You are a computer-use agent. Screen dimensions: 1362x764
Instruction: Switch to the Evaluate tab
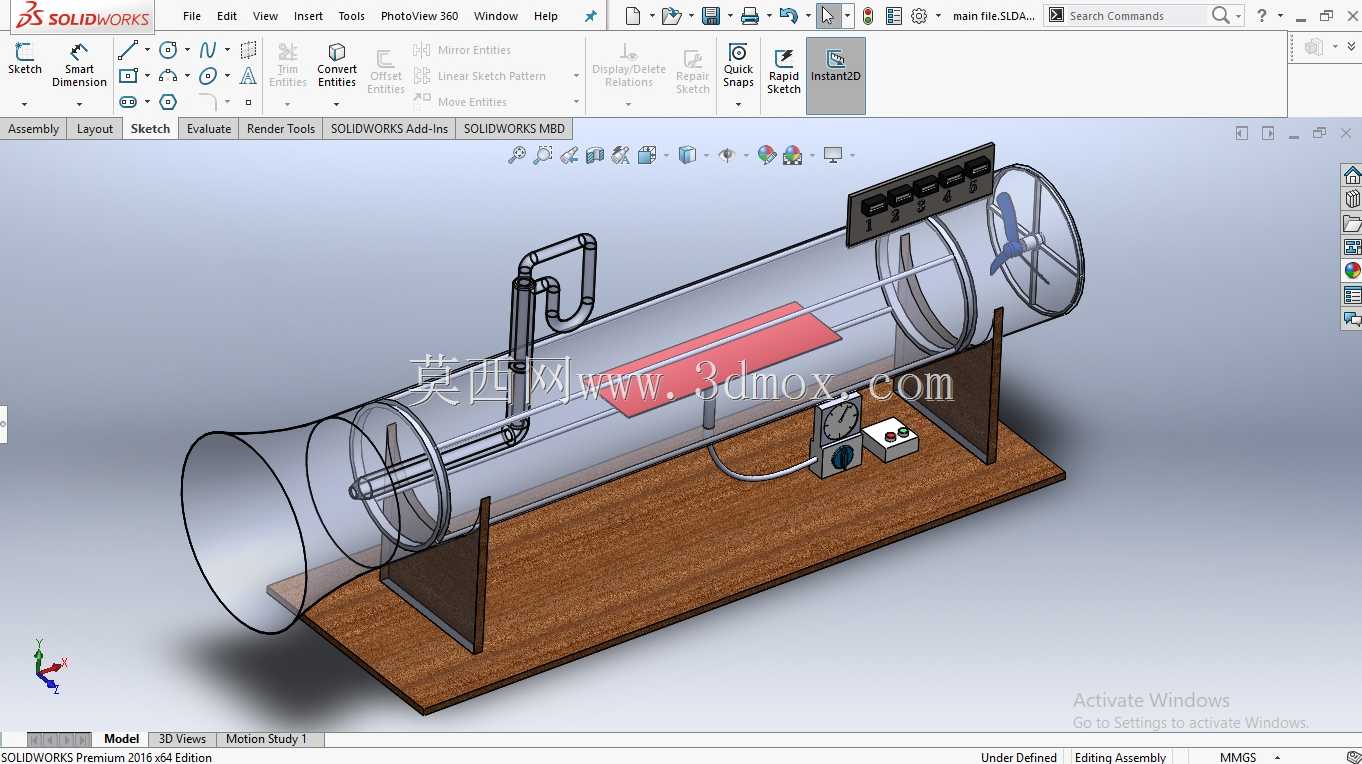[209, 128]
